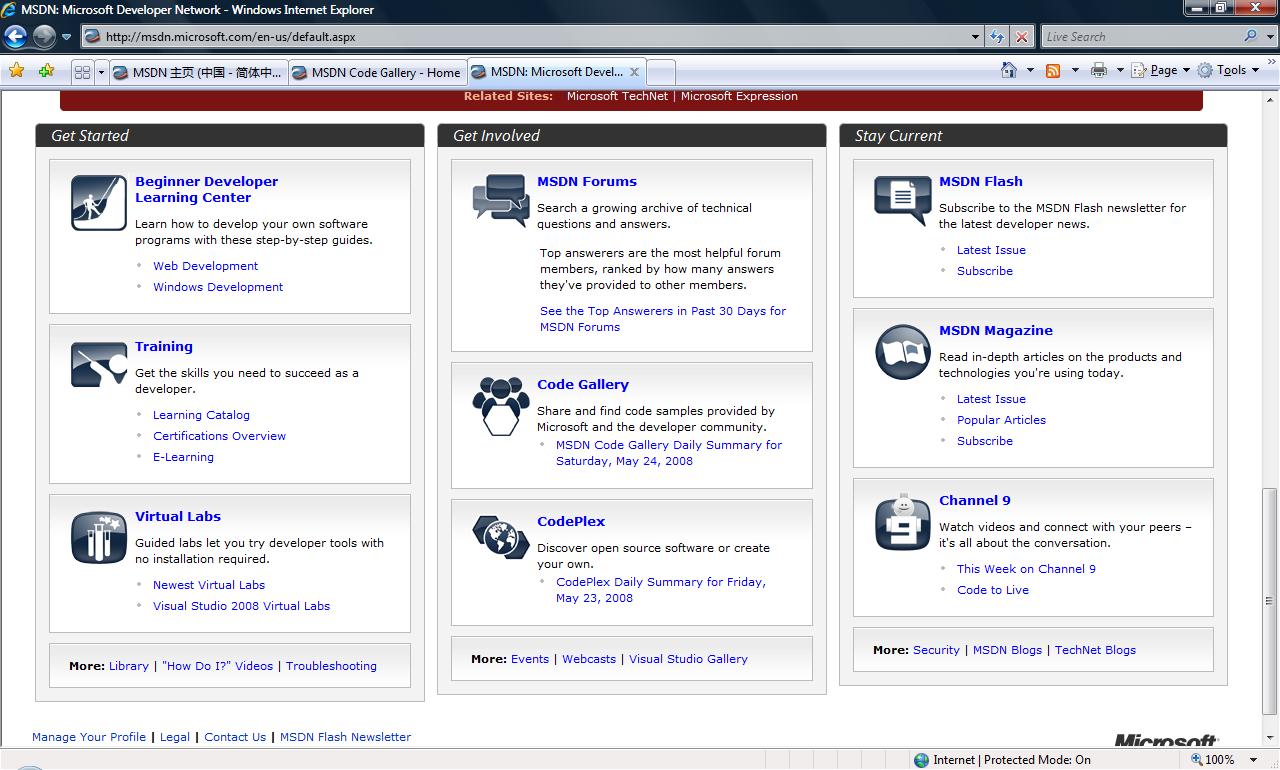Screen dimensions: 1280x770
Task: Open MSDN Code Gallery Daily Summary link
Action: pyautogui.click(x=669, y=453)
